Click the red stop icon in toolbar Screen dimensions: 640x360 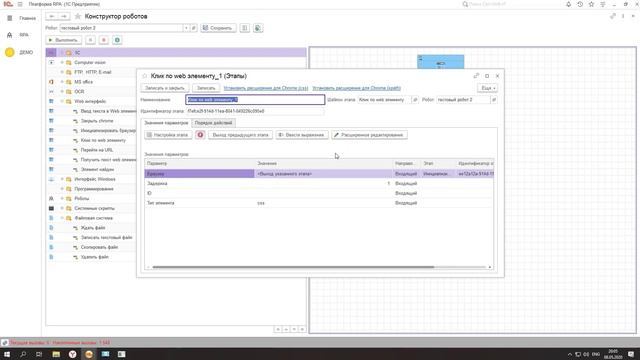(x=104, y=40)
